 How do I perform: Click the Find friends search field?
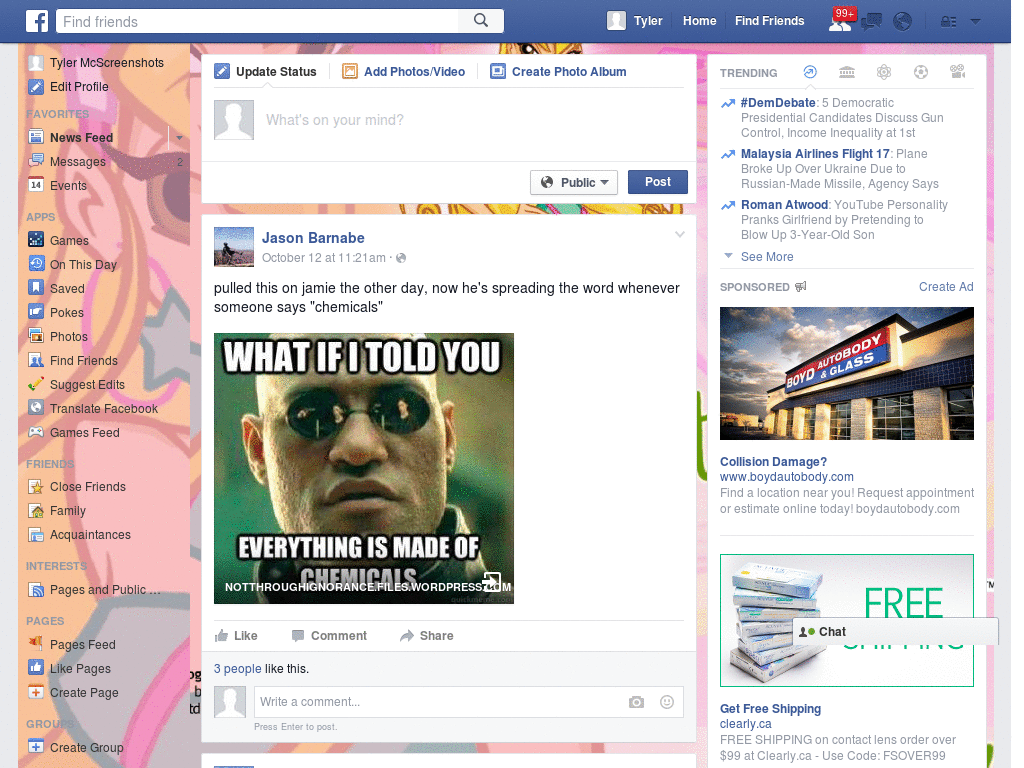click(x=258, y=22)
